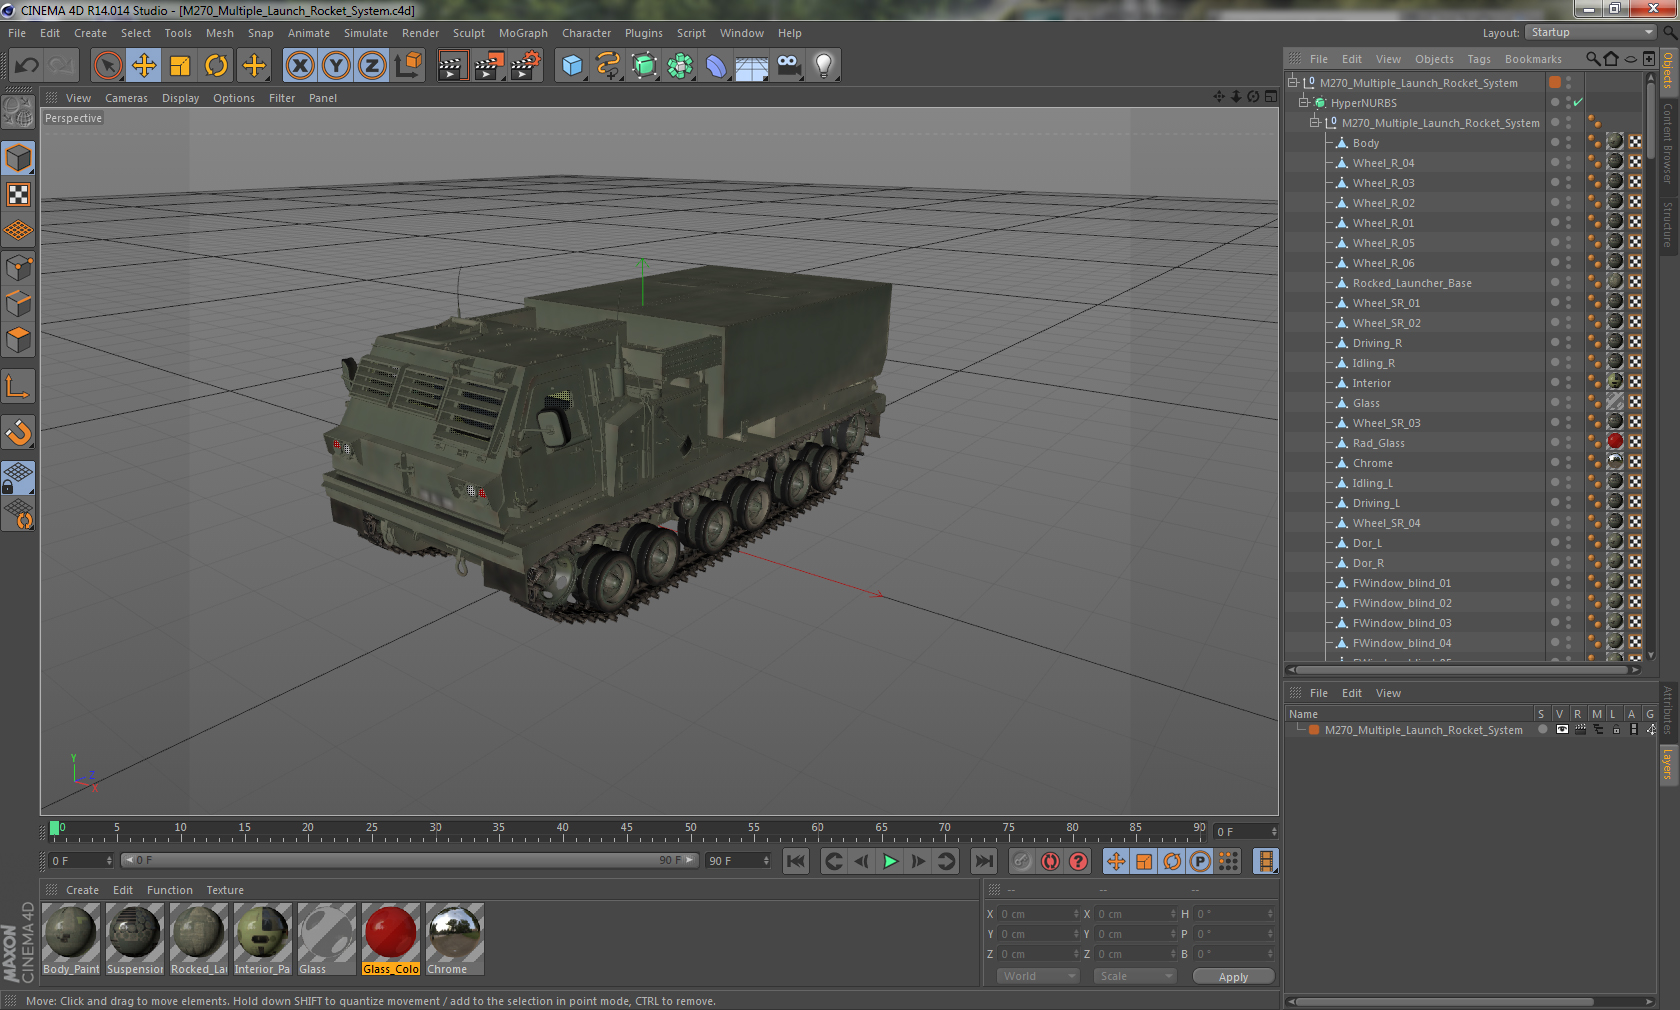
Task: Activate the Move tool in the toolbar
Action: coord(144,66)
